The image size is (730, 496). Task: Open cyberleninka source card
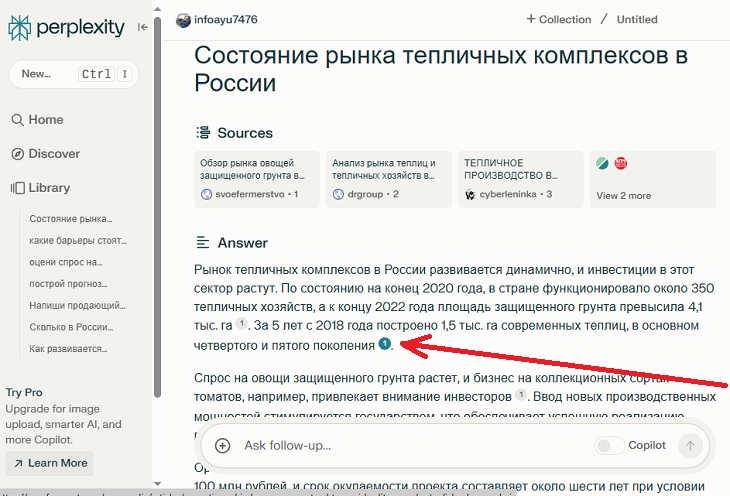[x=520, y=179]
